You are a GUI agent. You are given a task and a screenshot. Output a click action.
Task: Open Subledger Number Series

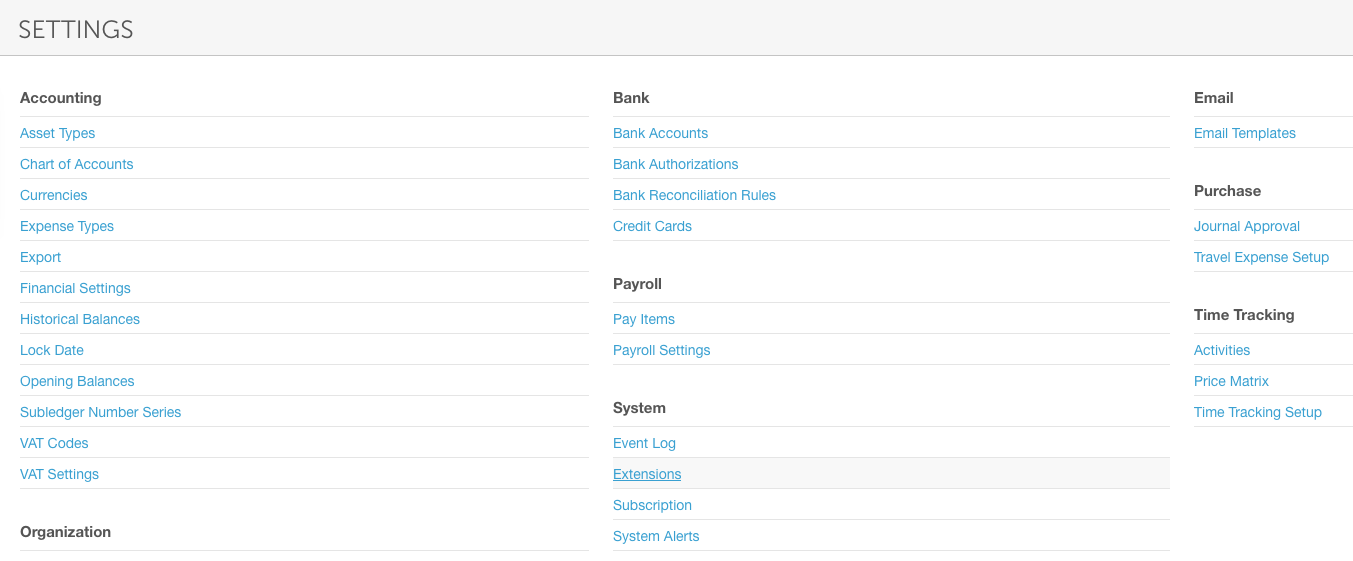tap(100, 412)
